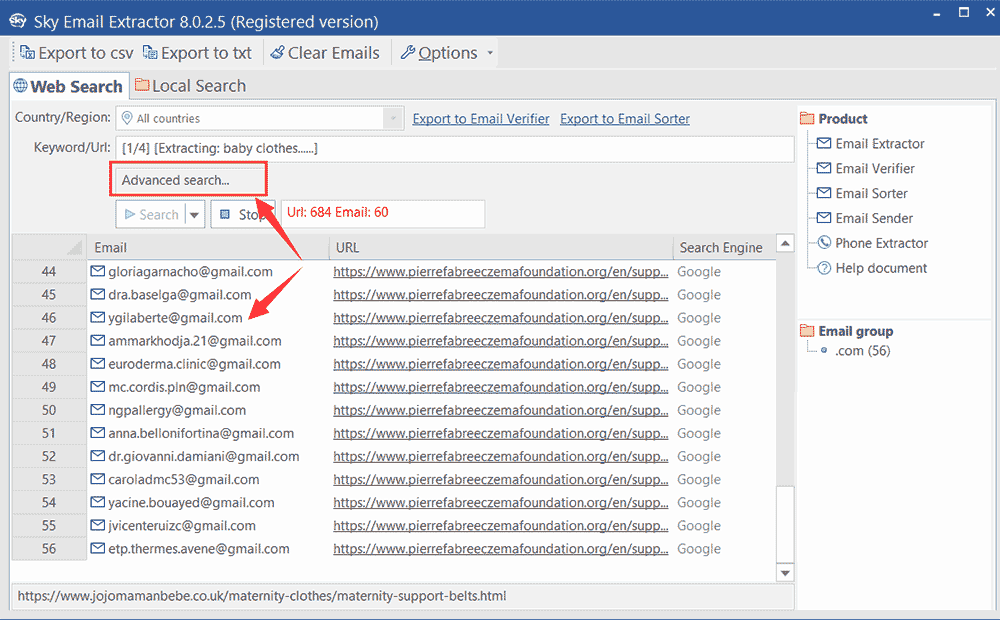
Task: Open Email Extractor product item
Action: (871, 144)
